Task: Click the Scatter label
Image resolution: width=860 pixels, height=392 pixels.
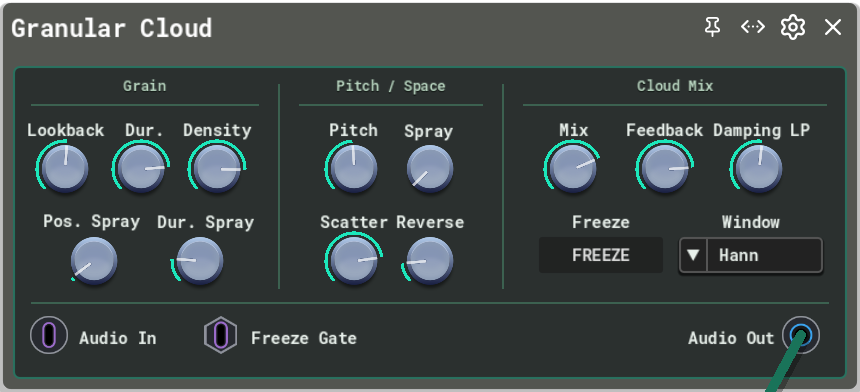Action: (x=354, y=222)
